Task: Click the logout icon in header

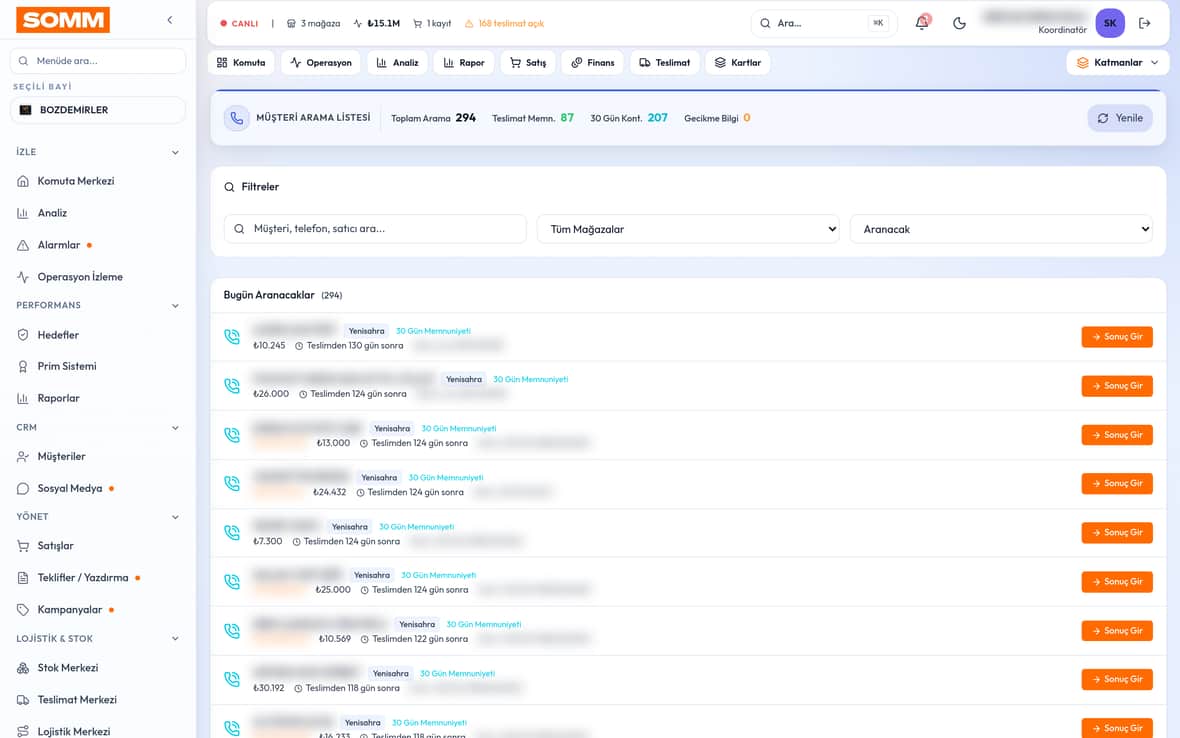Action: [x=1145, y=23]
